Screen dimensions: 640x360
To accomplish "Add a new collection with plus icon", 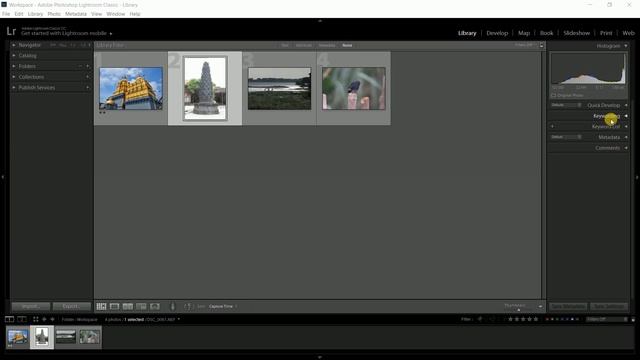I will coord(87,77).
